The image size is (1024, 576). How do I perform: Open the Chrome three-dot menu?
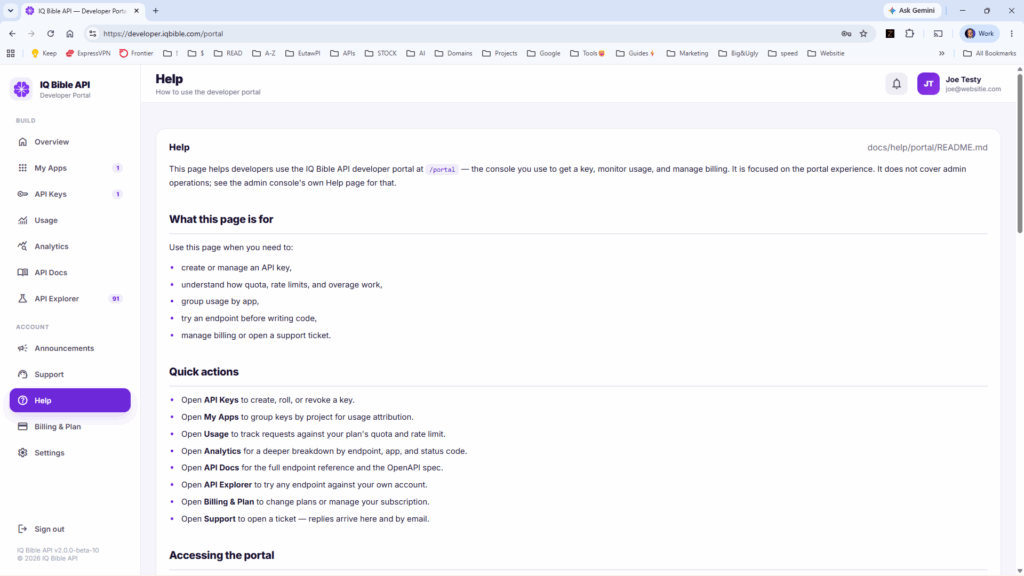click(x=1012, y=33)
